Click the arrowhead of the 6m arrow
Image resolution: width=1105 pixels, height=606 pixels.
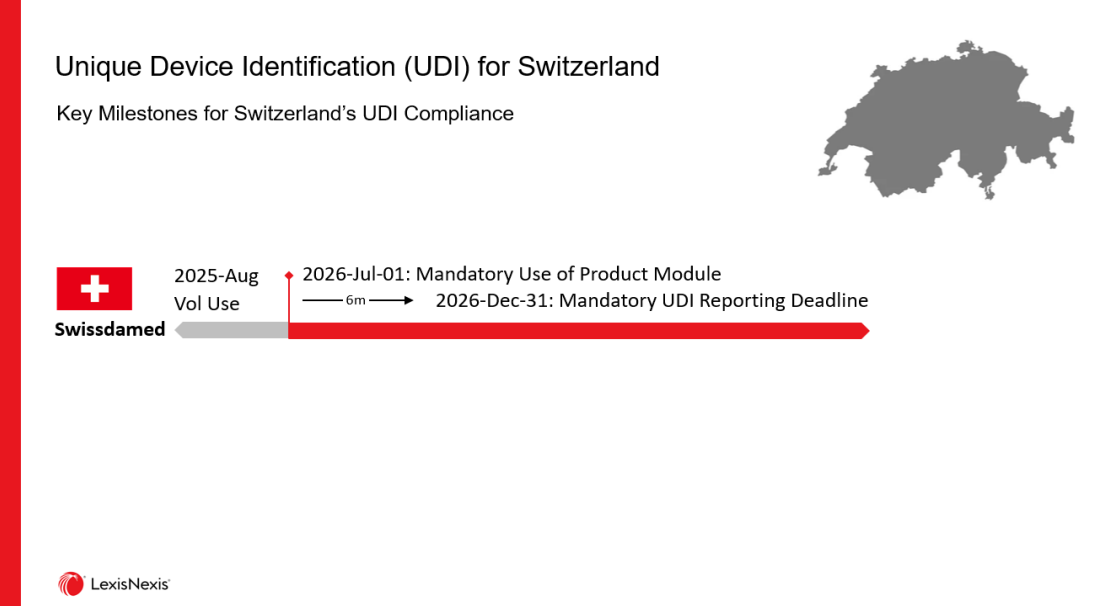(x=407, y=300)
